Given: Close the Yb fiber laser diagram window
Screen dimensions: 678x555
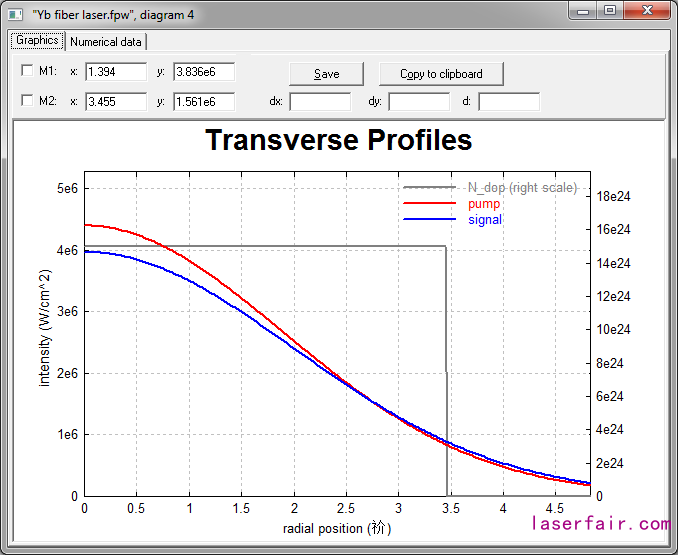Looking at the screenshot, I should pyautogui.click(x=645, y=10).
